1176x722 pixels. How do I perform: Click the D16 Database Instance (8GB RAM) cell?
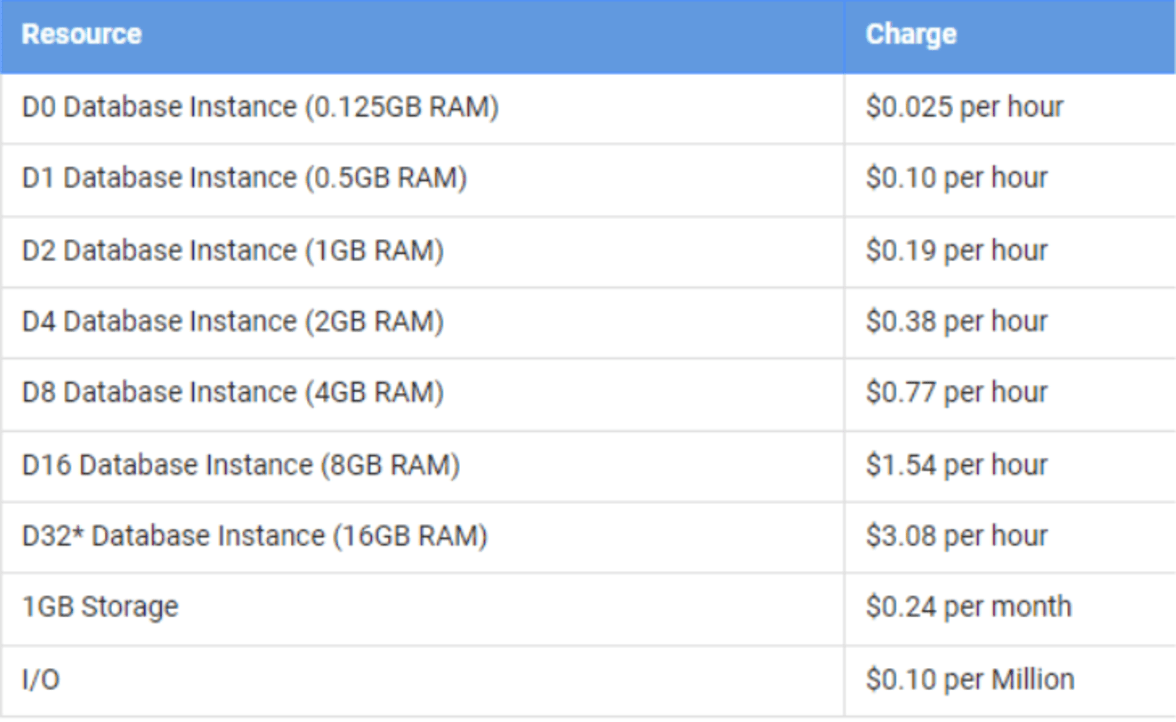coord(241,465)
